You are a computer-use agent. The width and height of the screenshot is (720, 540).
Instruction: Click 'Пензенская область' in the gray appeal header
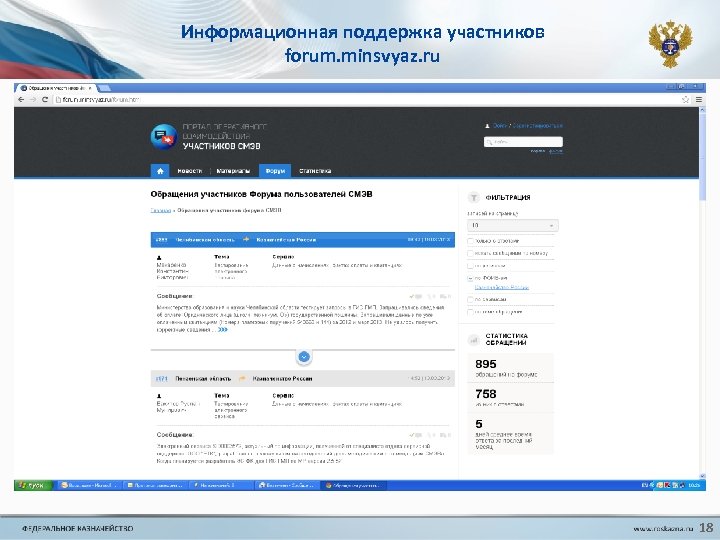(203, 378)
